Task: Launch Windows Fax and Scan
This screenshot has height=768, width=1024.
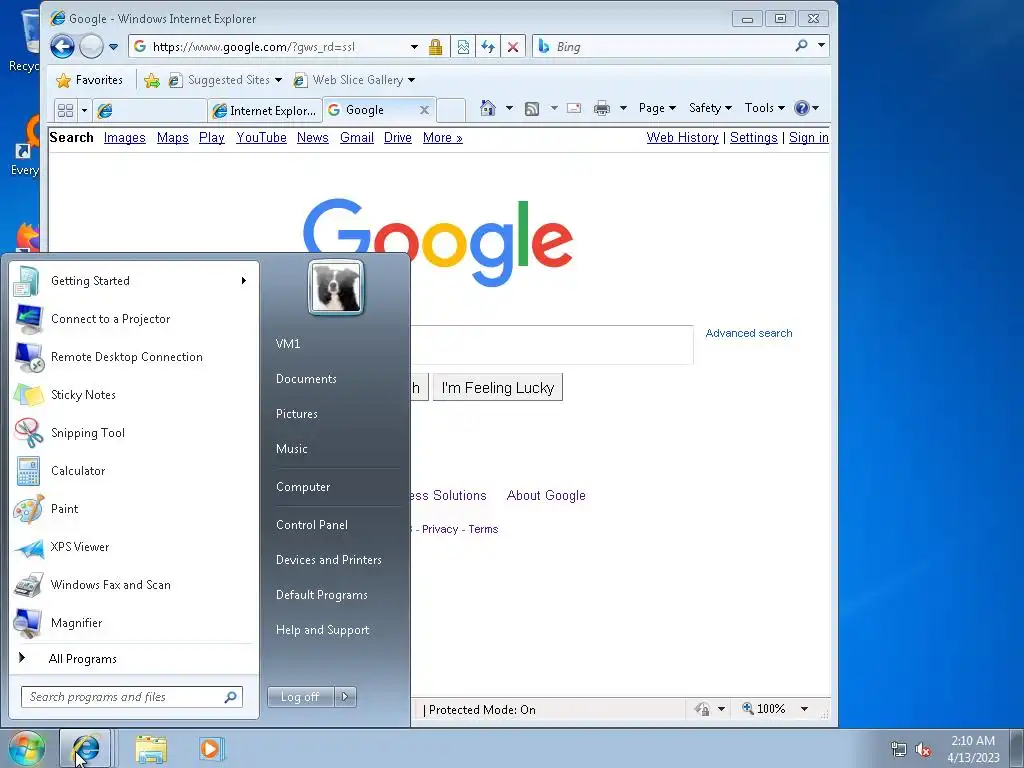Action: (134, 584)
